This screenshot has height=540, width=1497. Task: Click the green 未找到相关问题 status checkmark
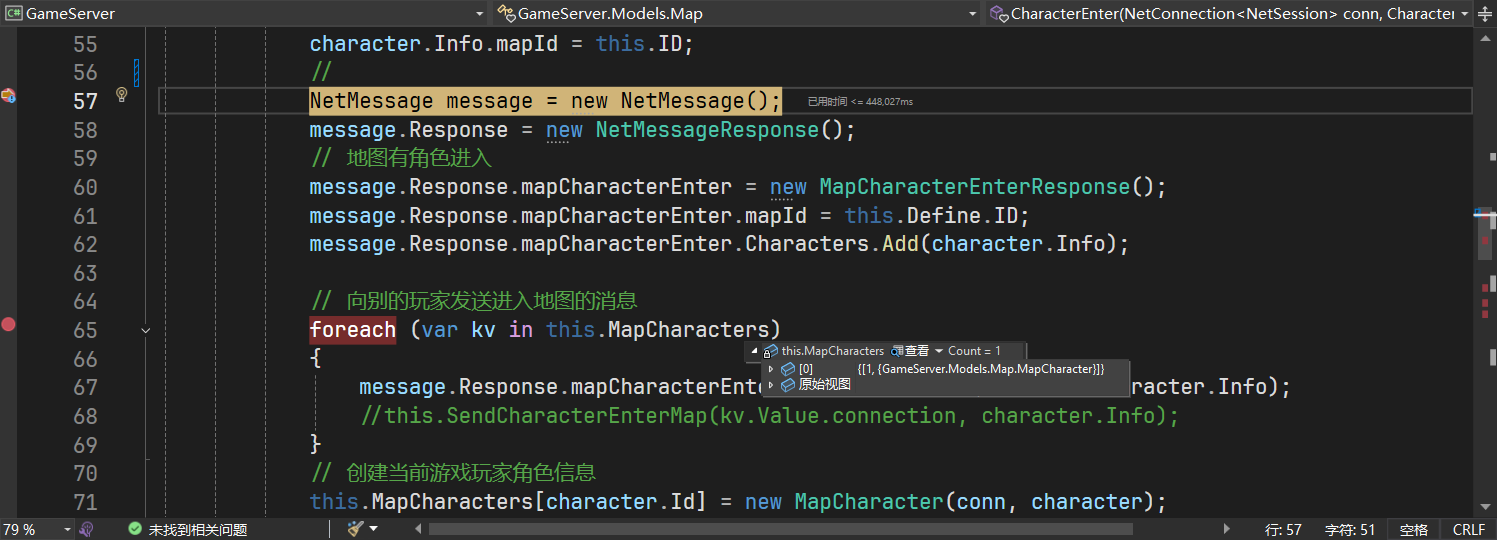135,529
